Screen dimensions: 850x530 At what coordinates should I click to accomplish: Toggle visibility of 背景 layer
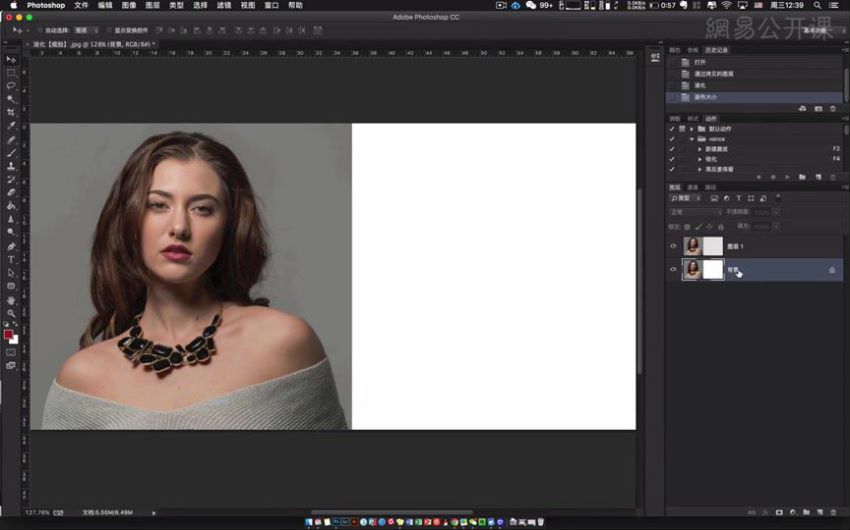[673, 269]
